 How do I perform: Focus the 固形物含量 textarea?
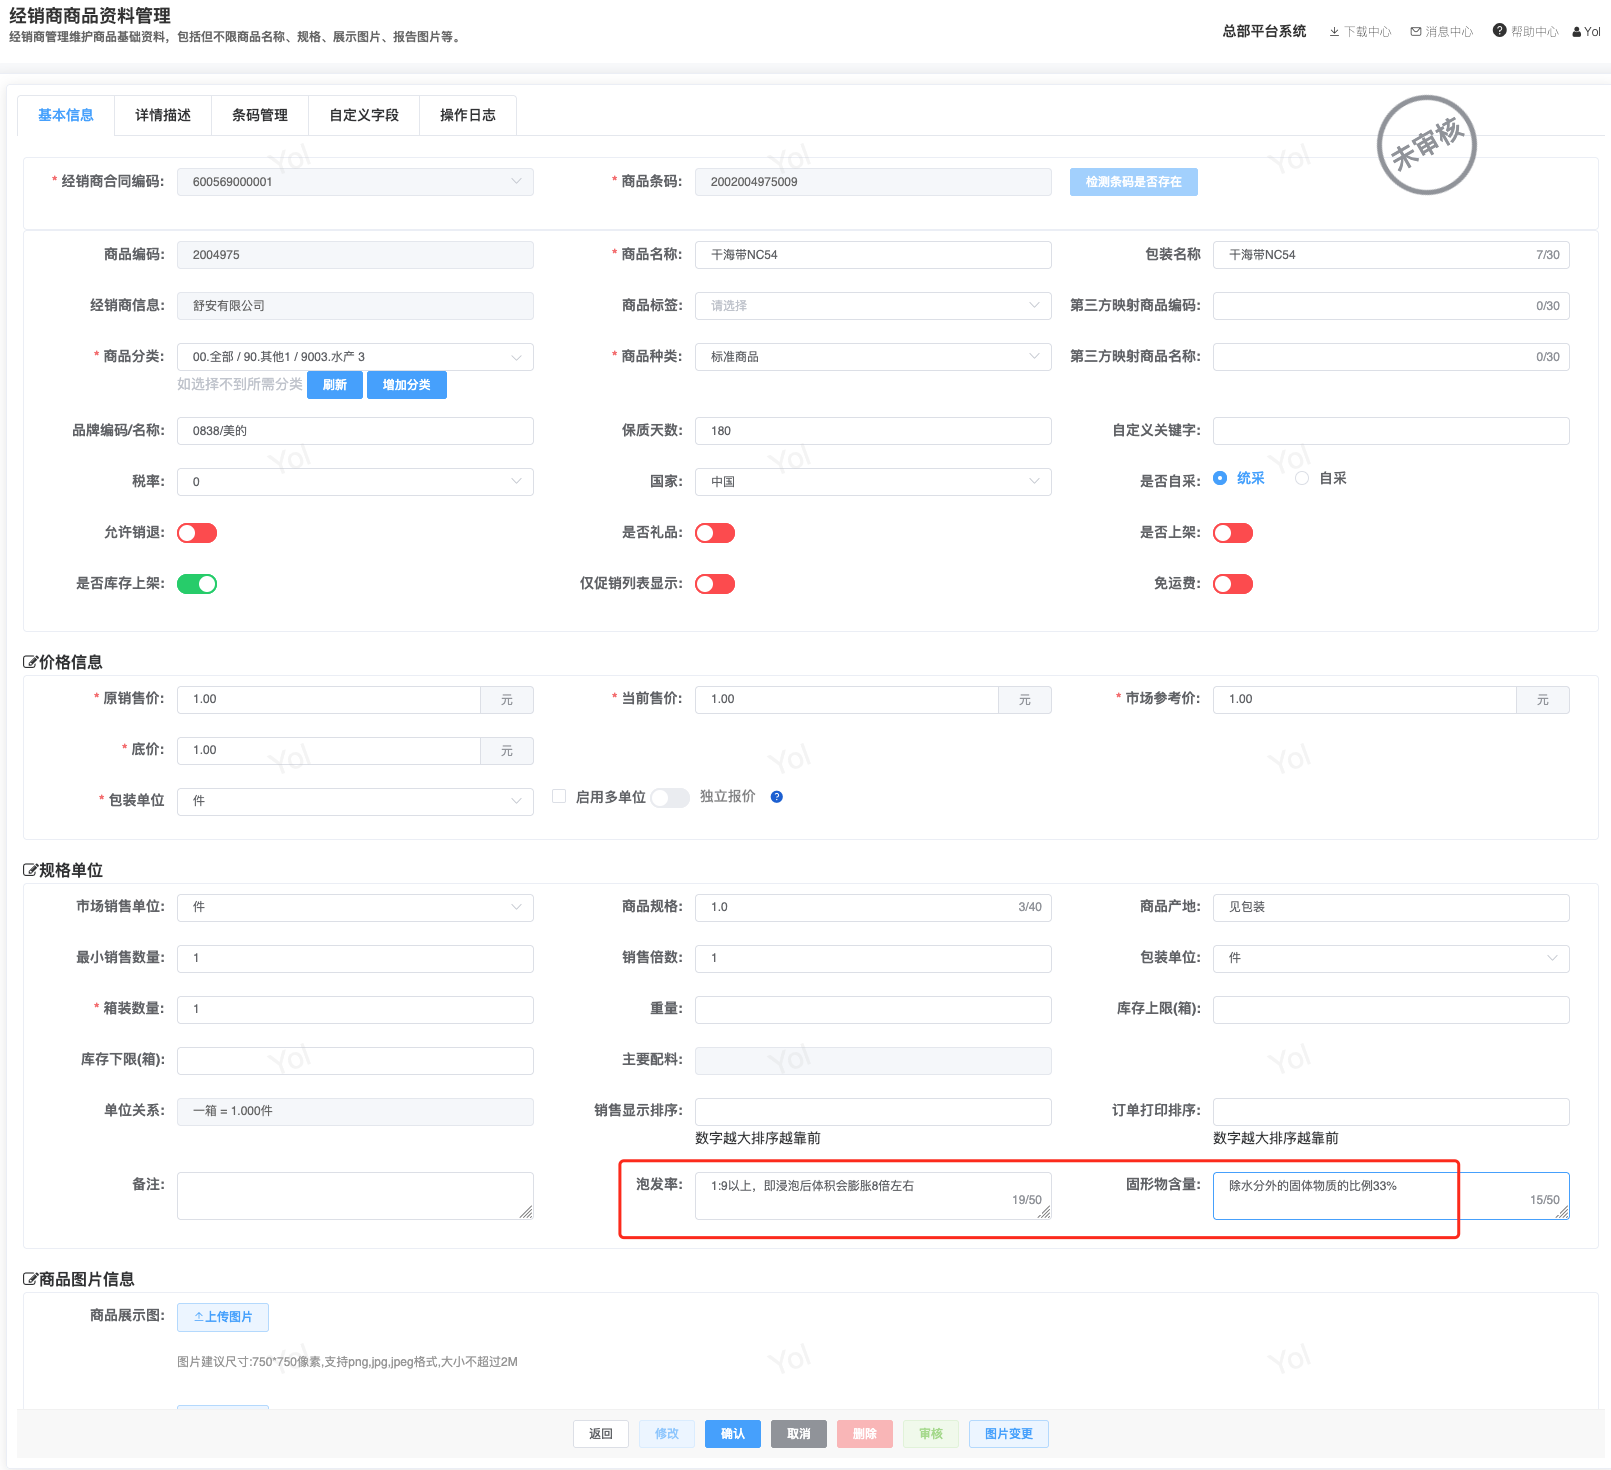pos(1391,1196)
